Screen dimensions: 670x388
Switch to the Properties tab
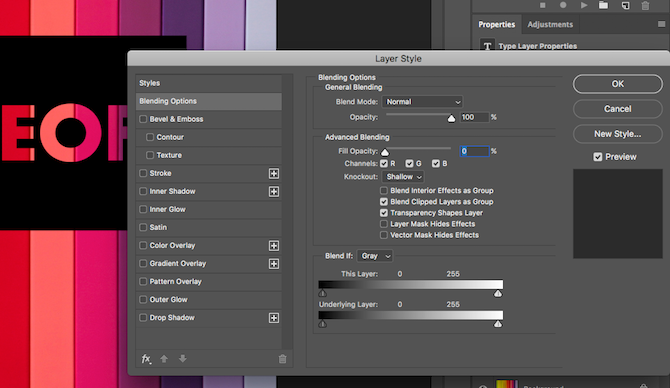click(497, 24)
